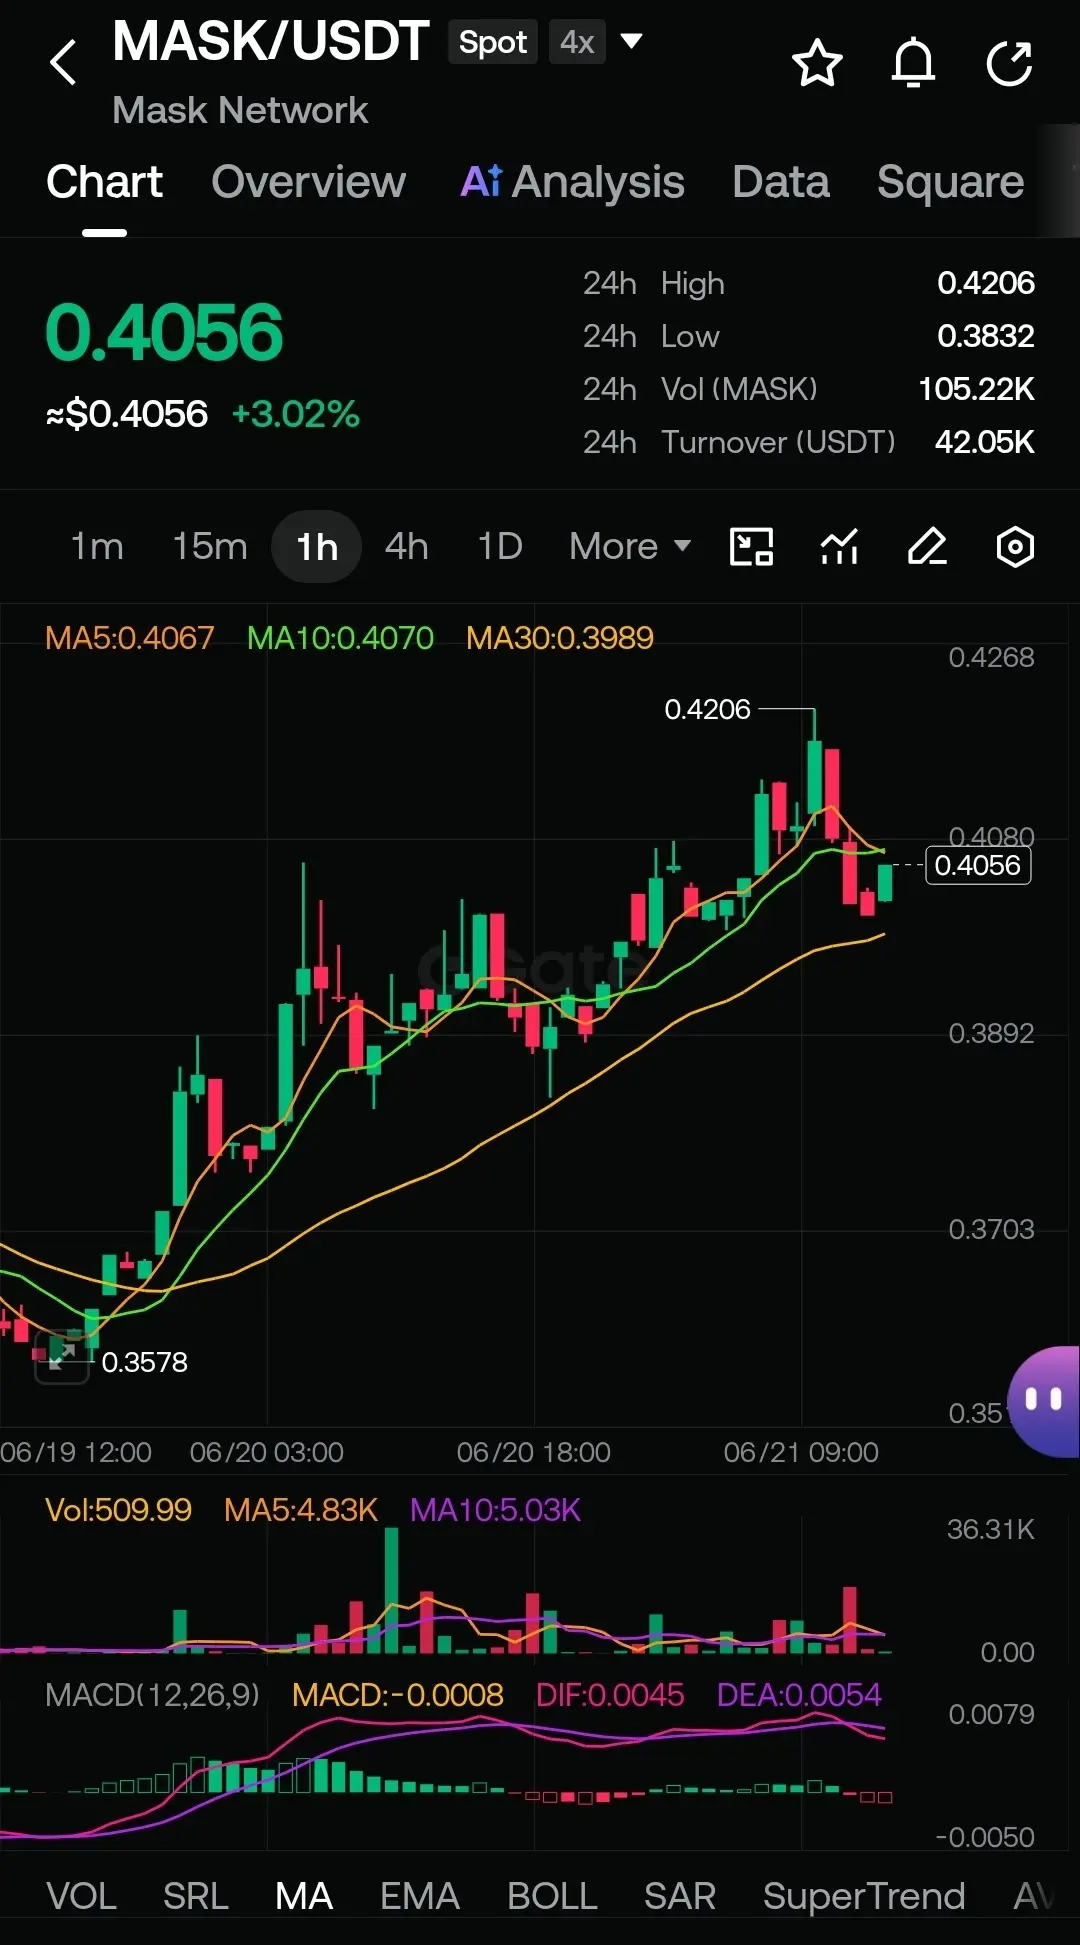Tap the 24h Vol value 105.22K

coord(976,389)
